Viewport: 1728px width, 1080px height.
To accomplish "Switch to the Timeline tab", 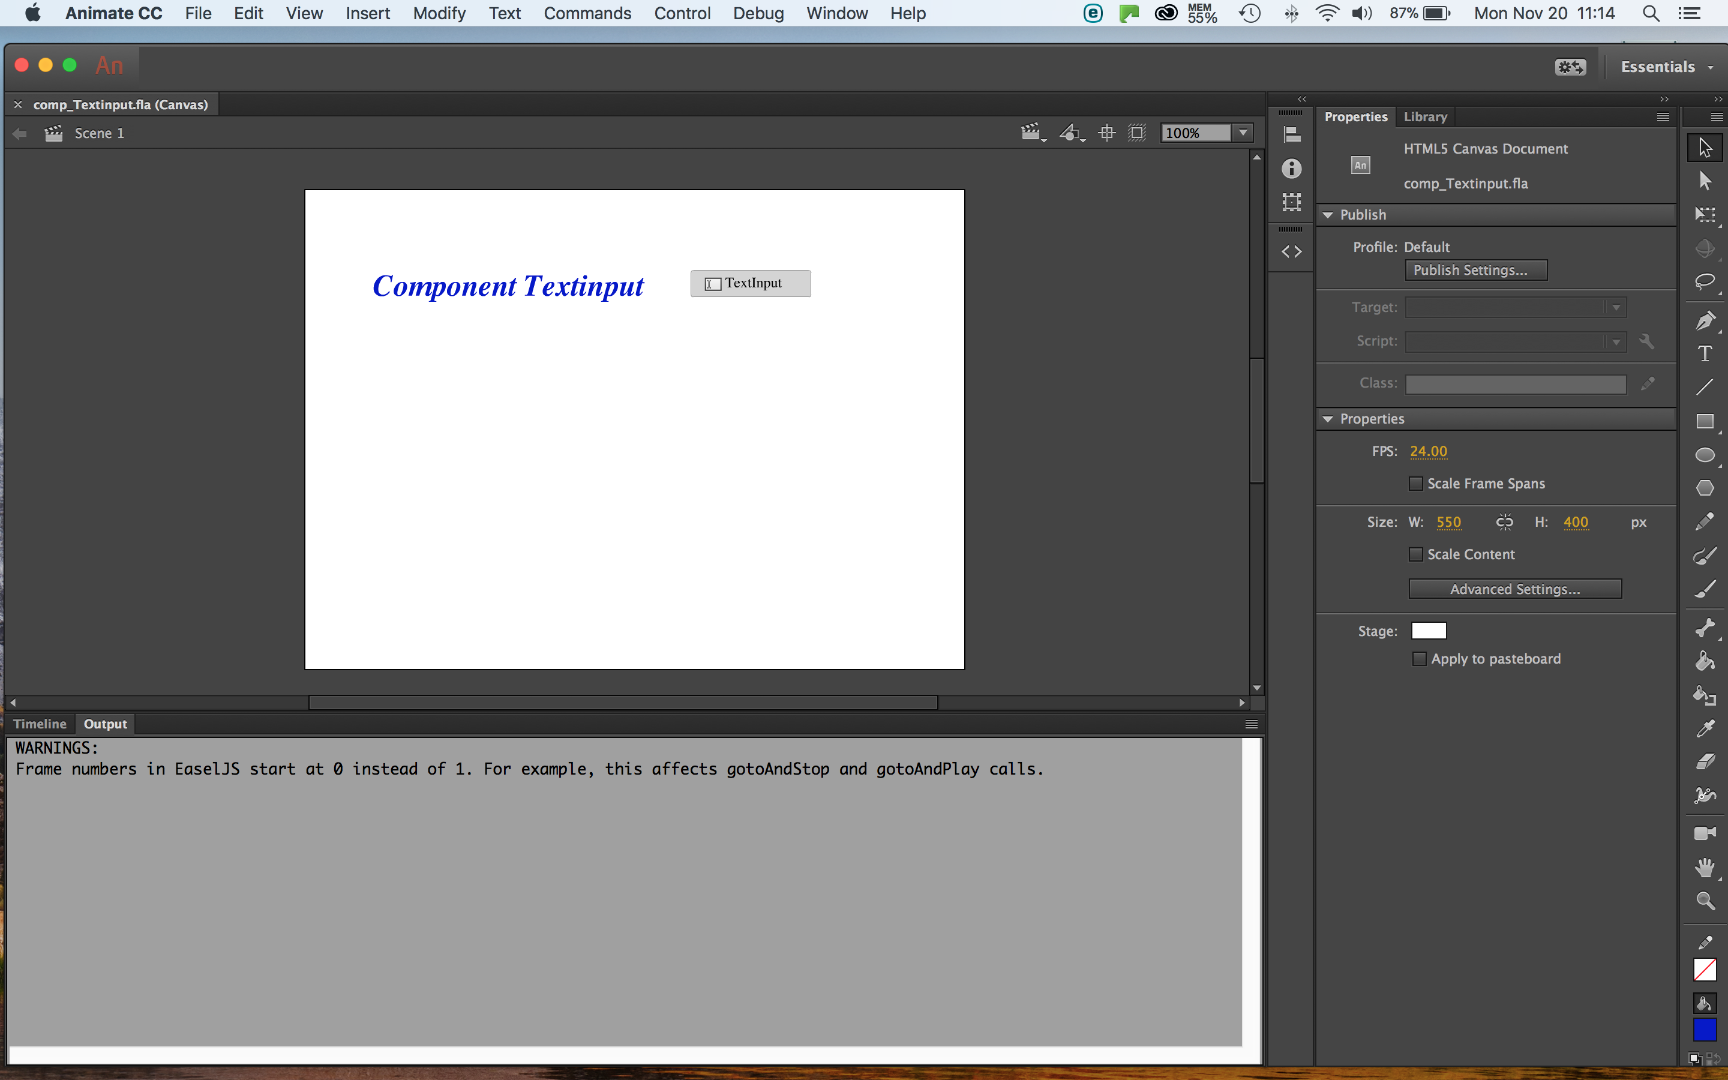I will (x=40, y=724).
